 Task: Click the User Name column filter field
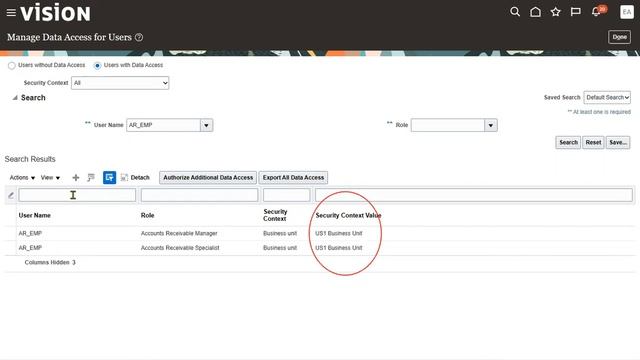tap(77, 195)
